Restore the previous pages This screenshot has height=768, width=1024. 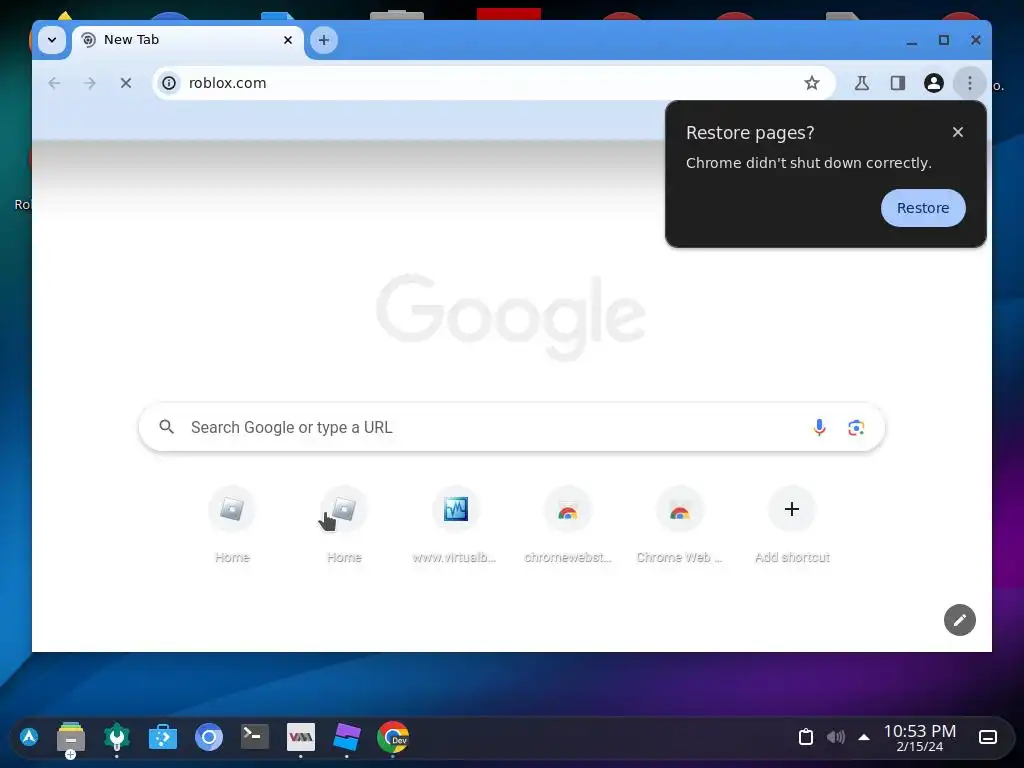[x=923, y=208]
